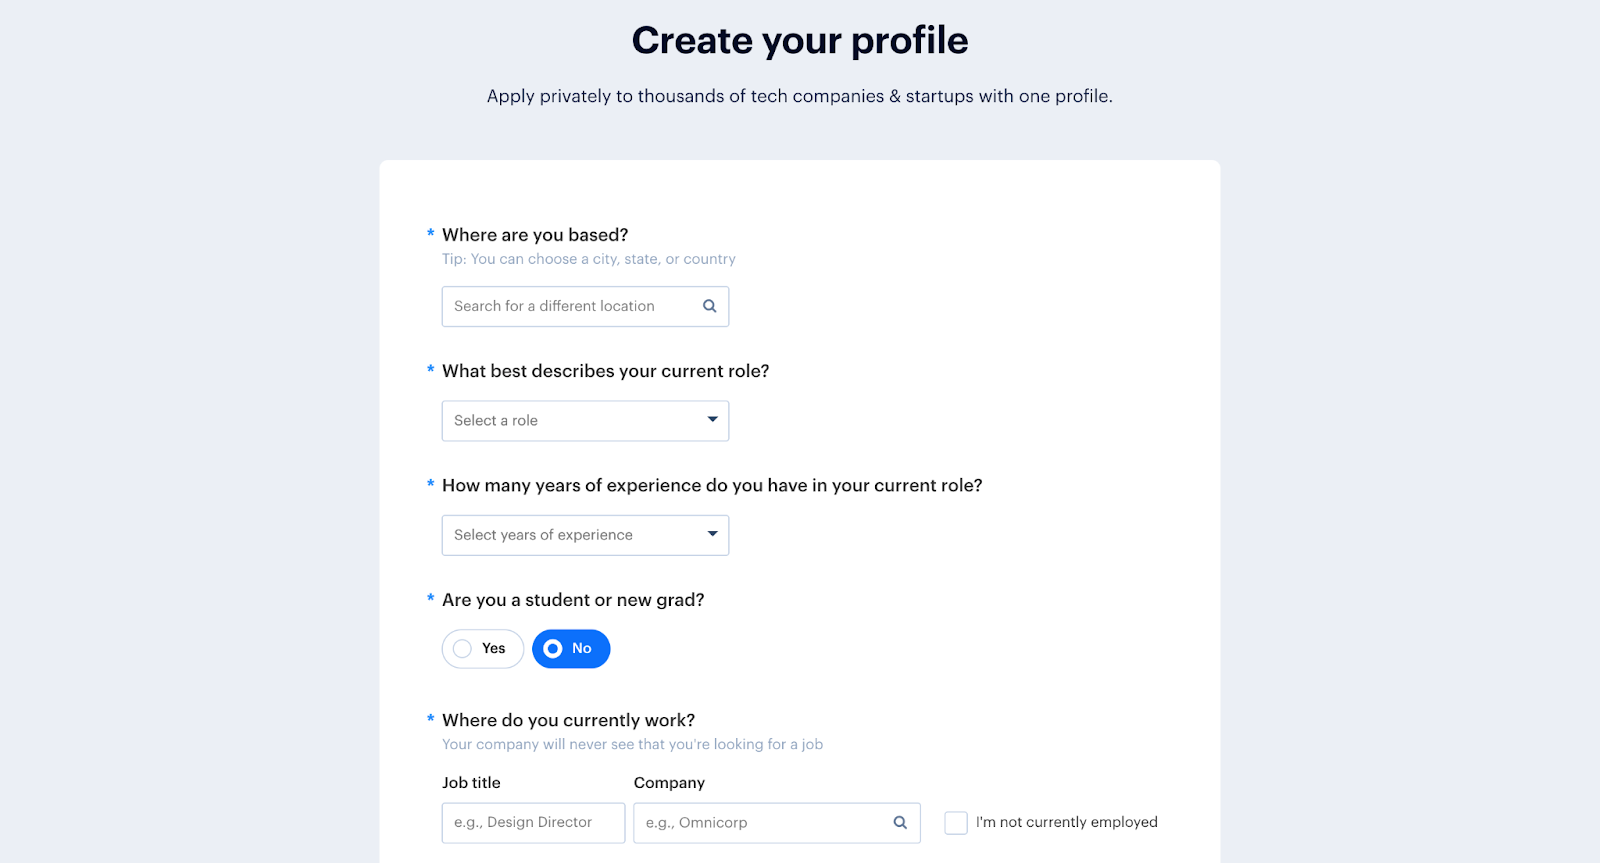Focus the Company text field
The image size is (1600, 863).
point(760,823)
